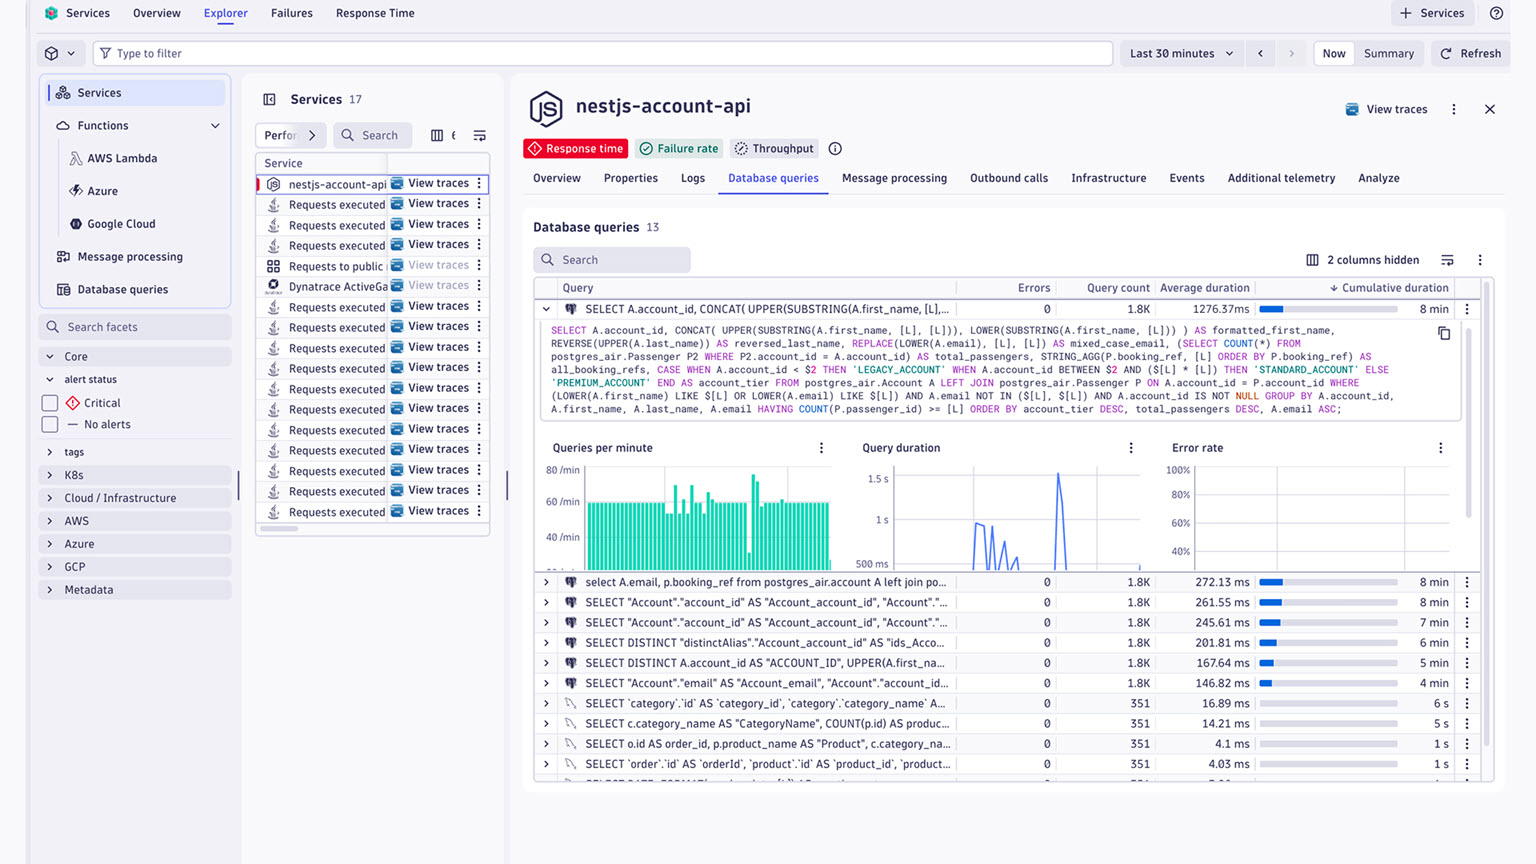Check the No alerts checkbox
Screen dimensions: 1536x864
(50, 425)
